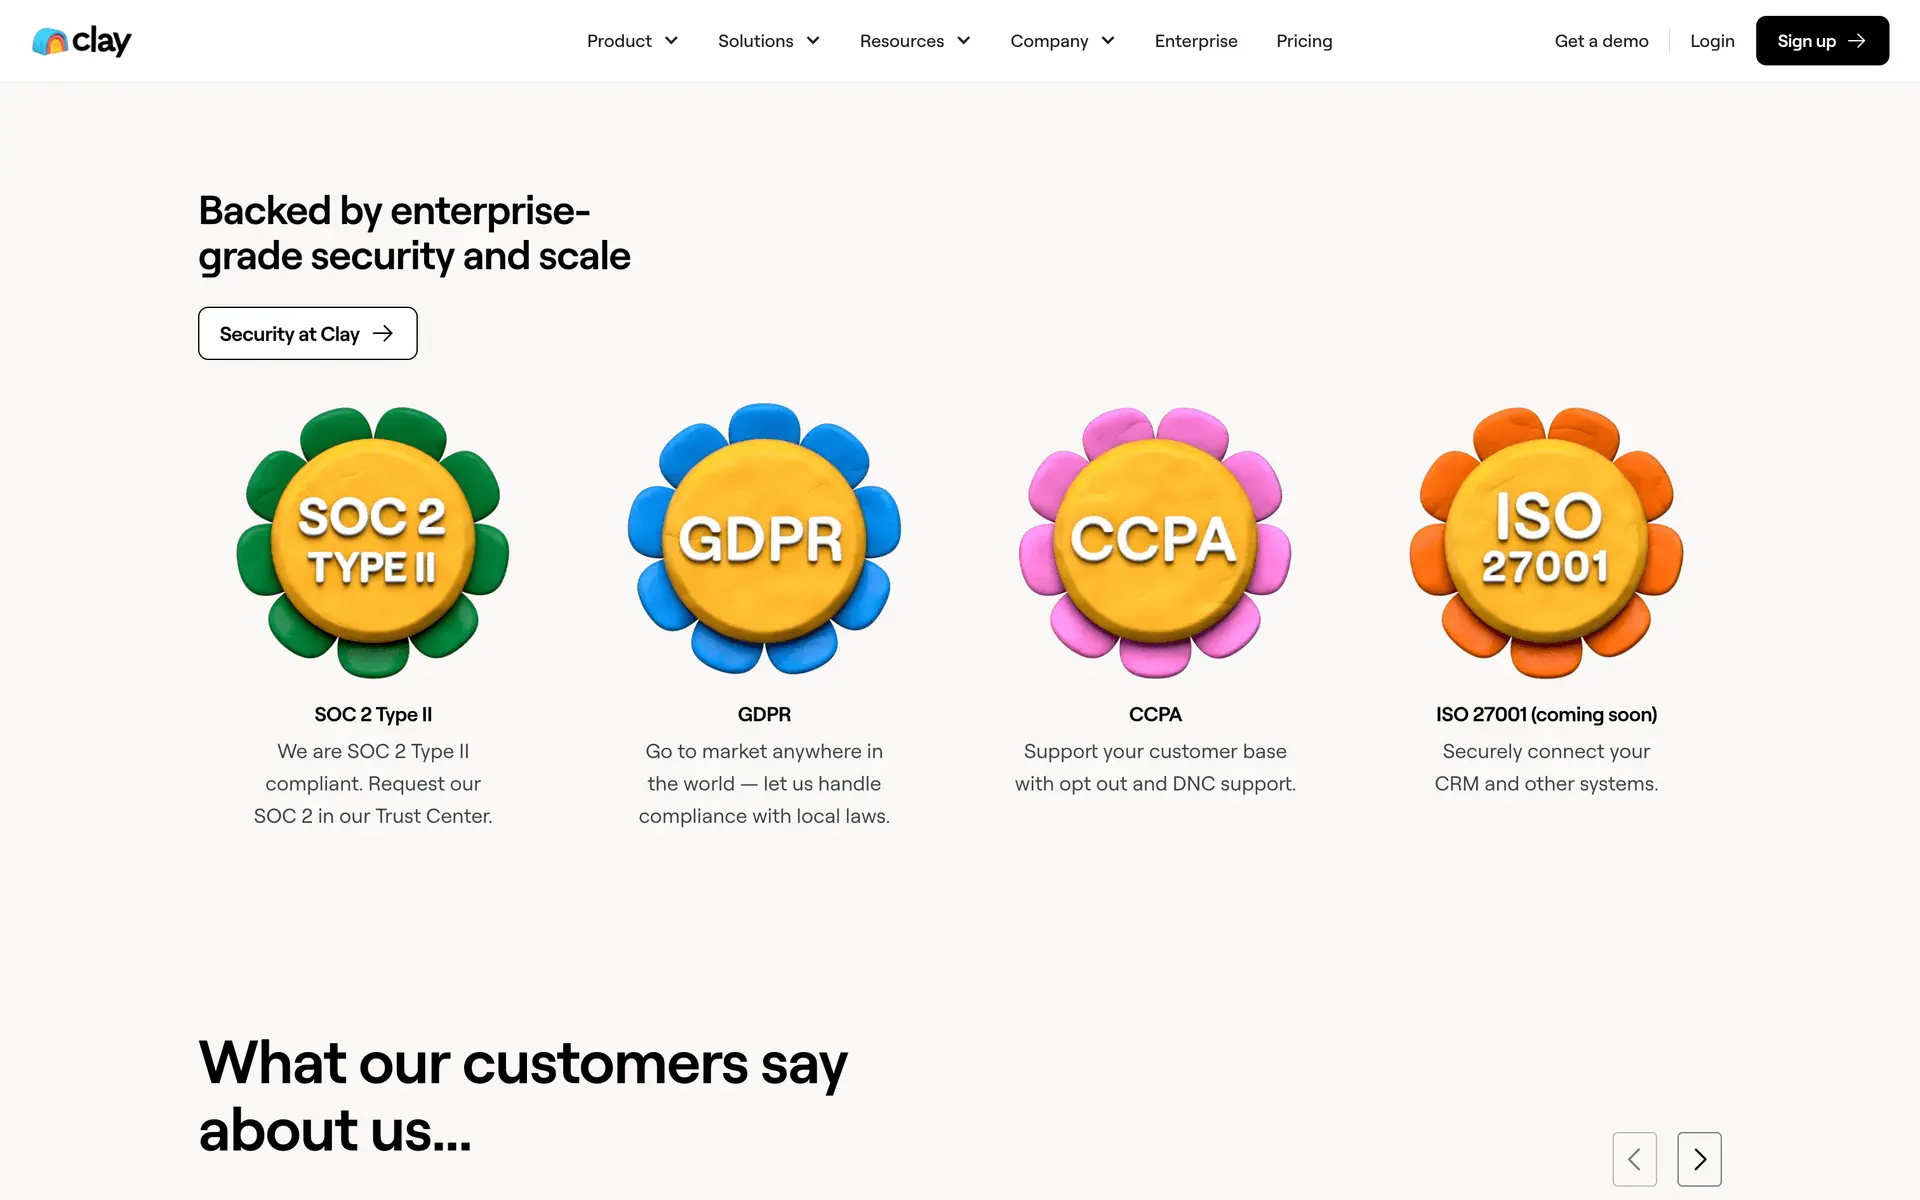Expand the Product dropdown menu
This screenshot has width=1920, height=1200.
(632, 41)
